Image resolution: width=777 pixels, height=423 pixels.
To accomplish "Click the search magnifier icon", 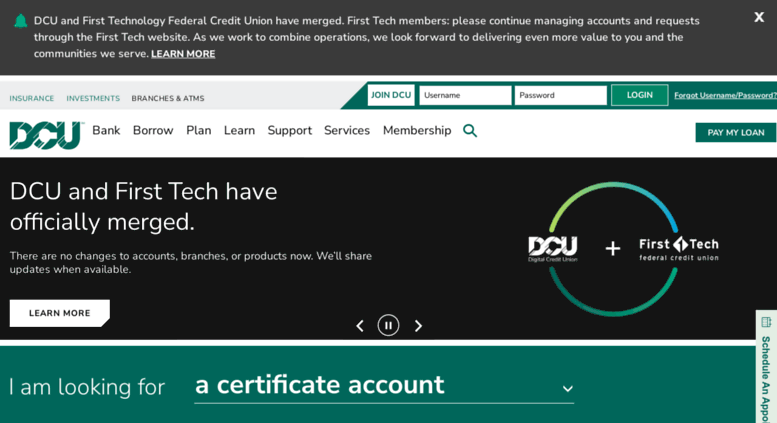I will tap(470, 131).
